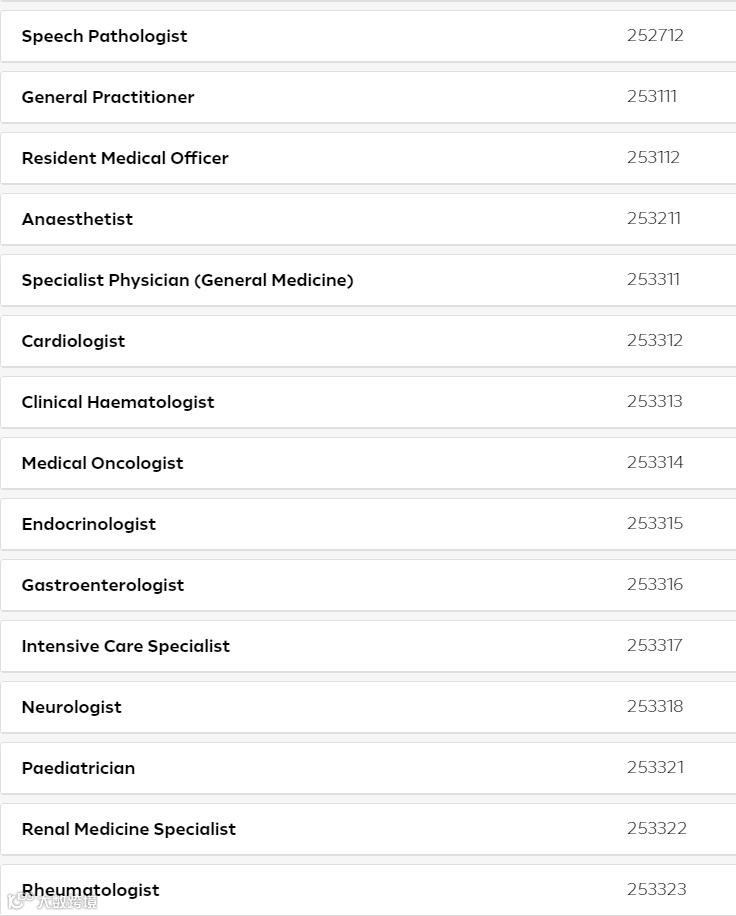The image size is (736, 916).
Task: Select the Intensive Care Specialist row
Action: tap(126, 646)
